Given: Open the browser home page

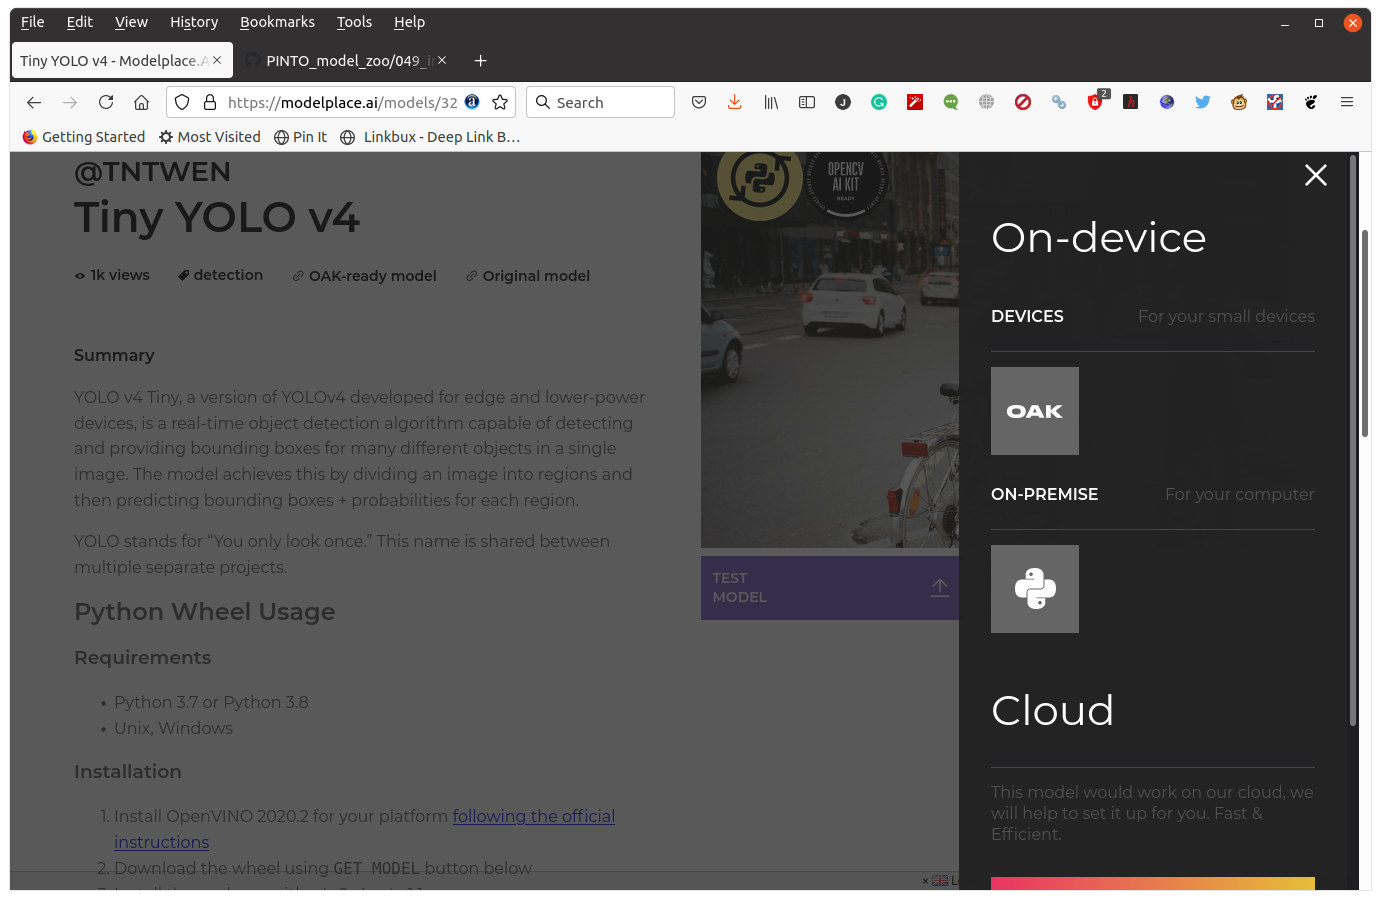Looking at the screenshot, I should pos(142,102).
